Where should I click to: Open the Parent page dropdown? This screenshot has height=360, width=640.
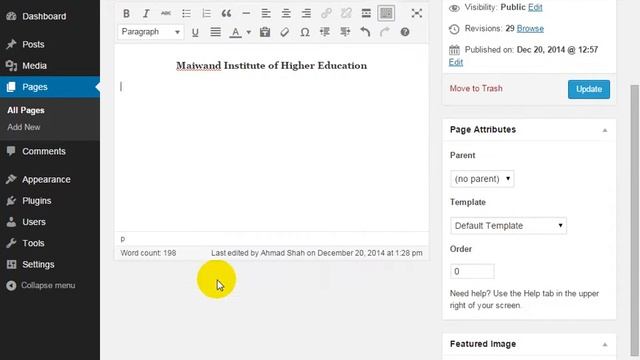point(482,179)
